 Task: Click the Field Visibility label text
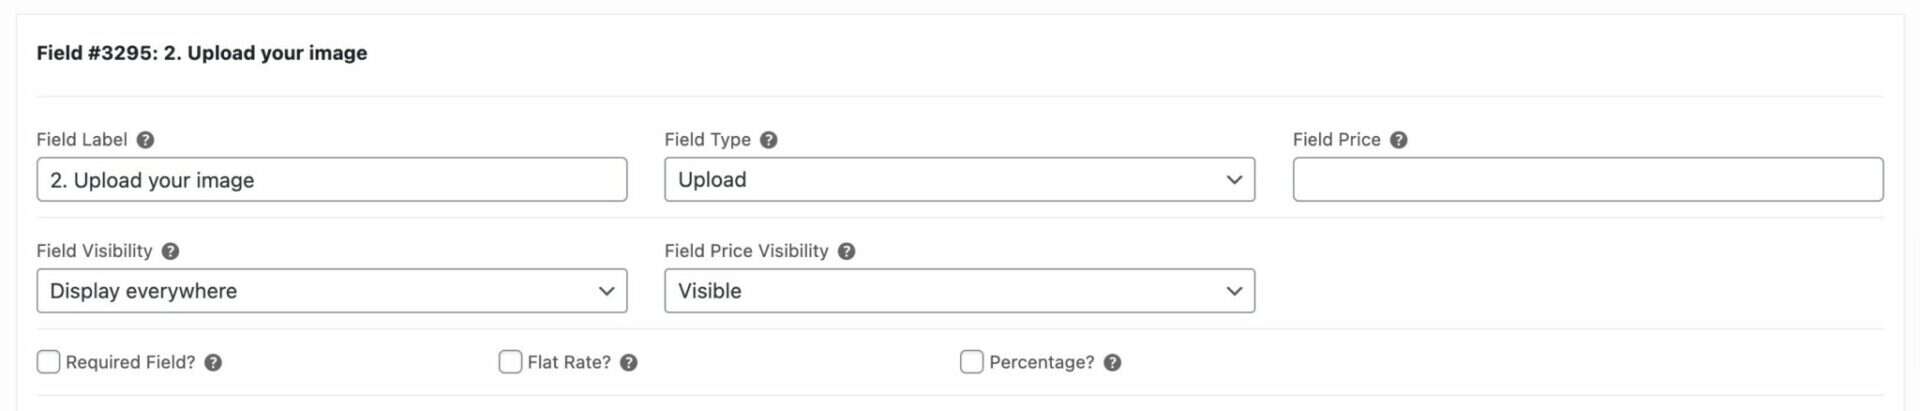point(94,251)
